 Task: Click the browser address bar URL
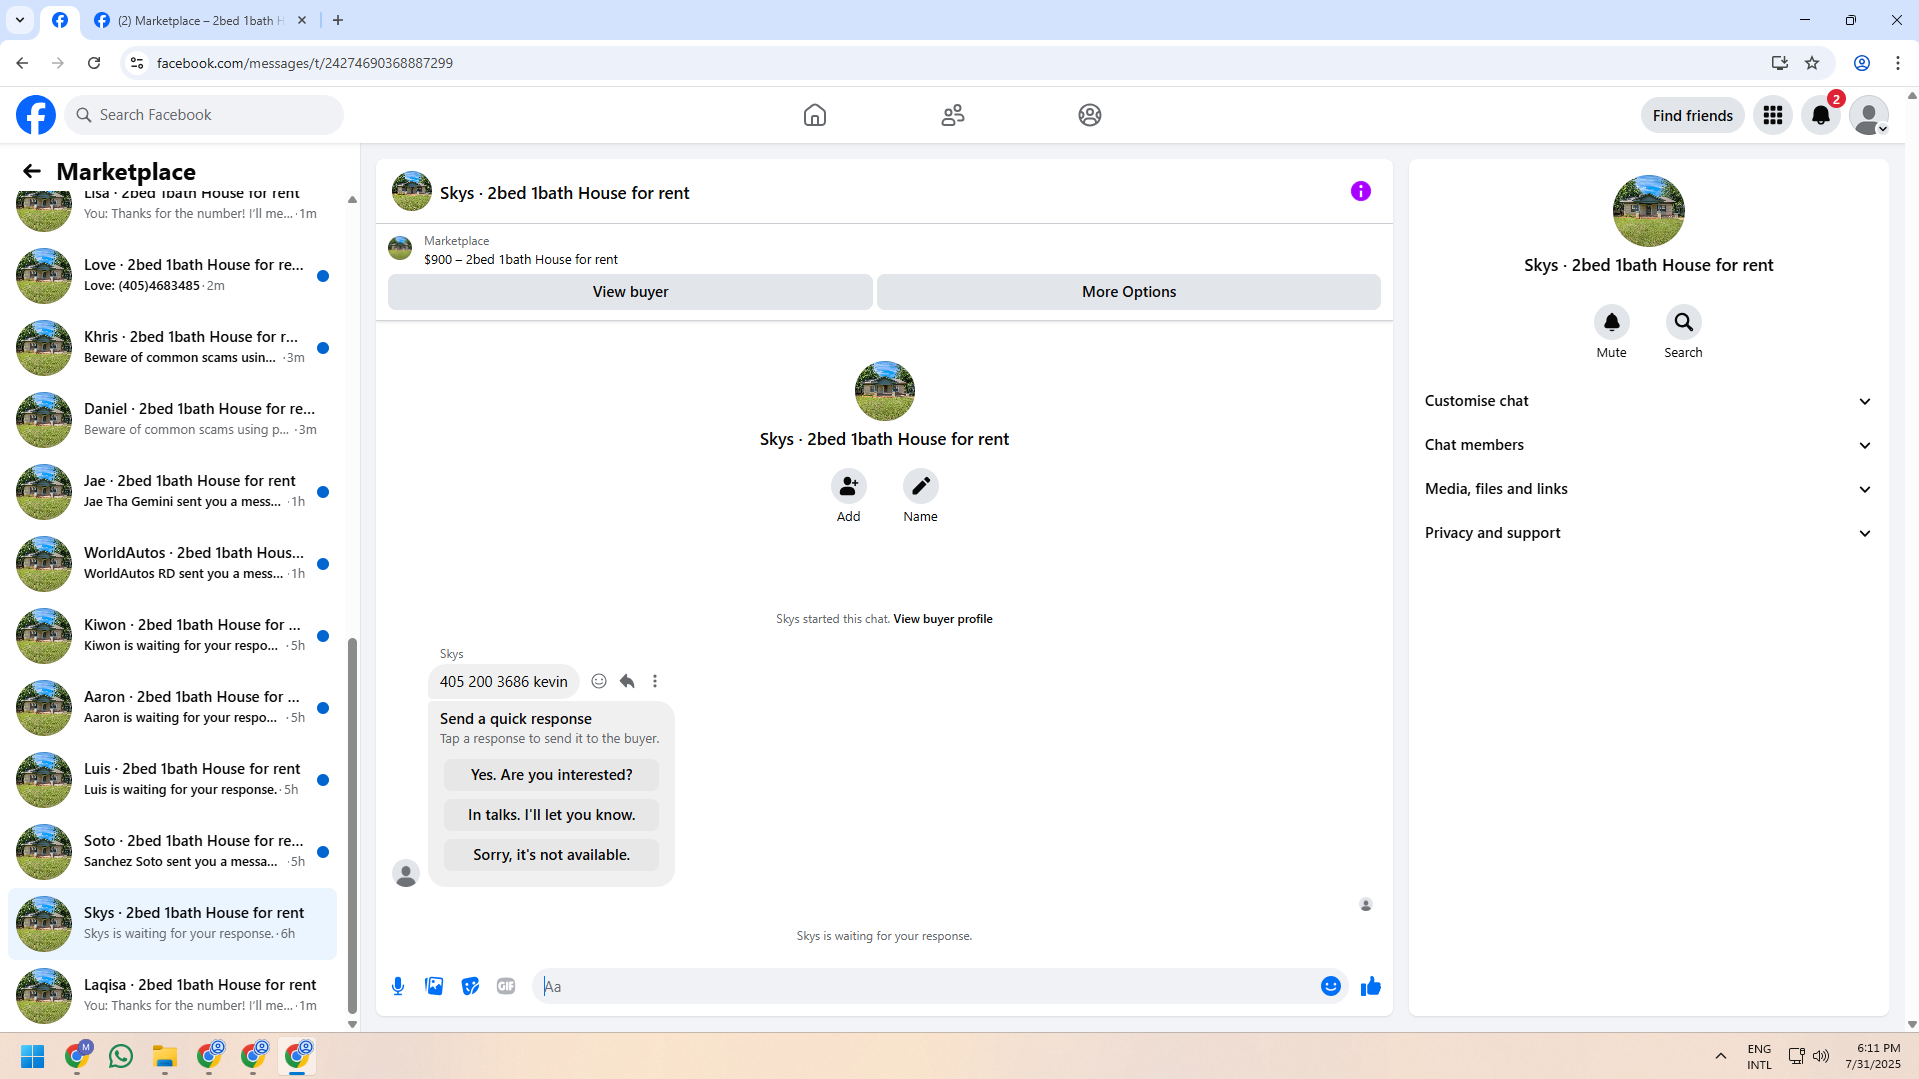(x=304, y=63)
